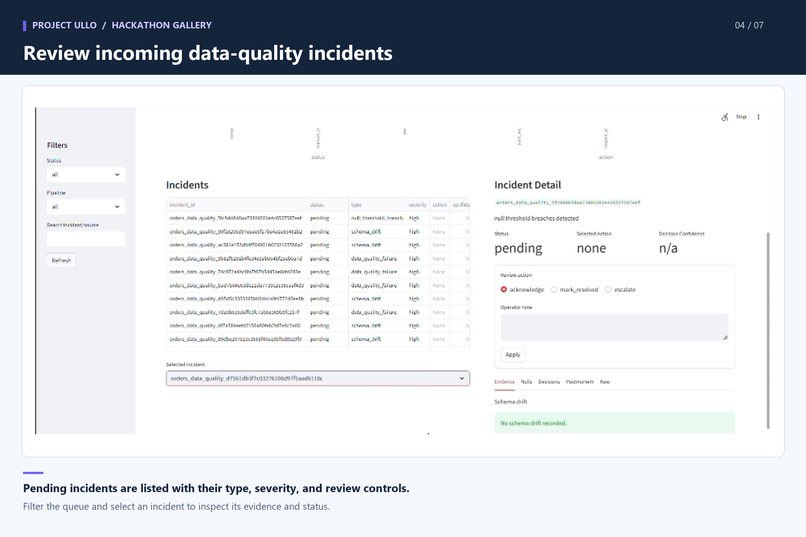This screenshot has height=537, width=806.
Task: Click the '04 / 07' slide counter
Action: (749, 25)
